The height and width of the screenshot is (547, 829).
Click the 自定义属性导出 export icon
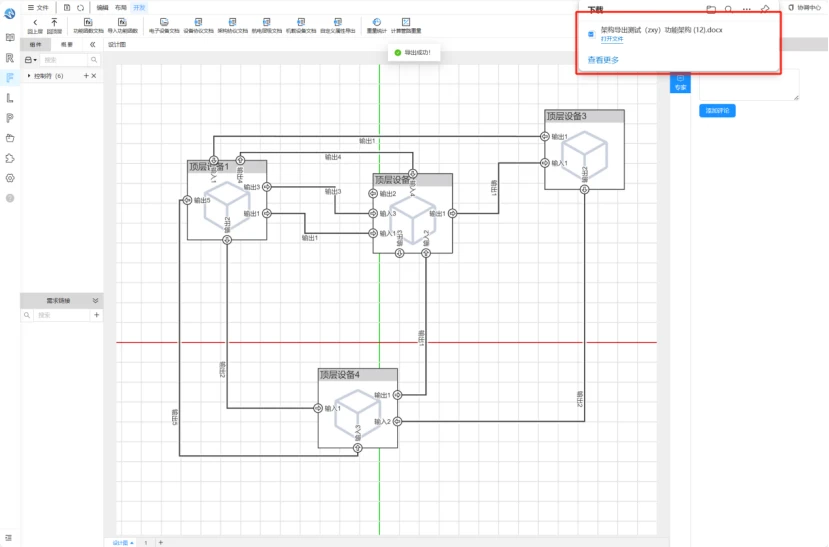[x=337, y=22]
